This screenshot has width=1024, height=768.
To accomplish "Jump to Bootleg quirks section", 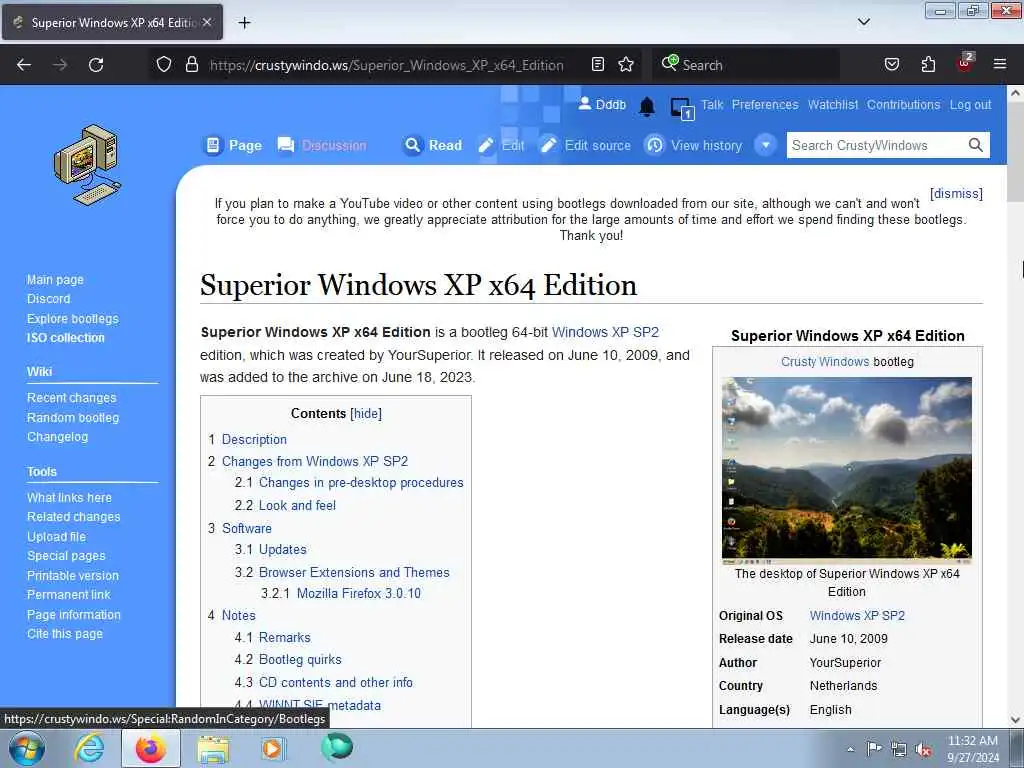I will [x=300, y=660].
